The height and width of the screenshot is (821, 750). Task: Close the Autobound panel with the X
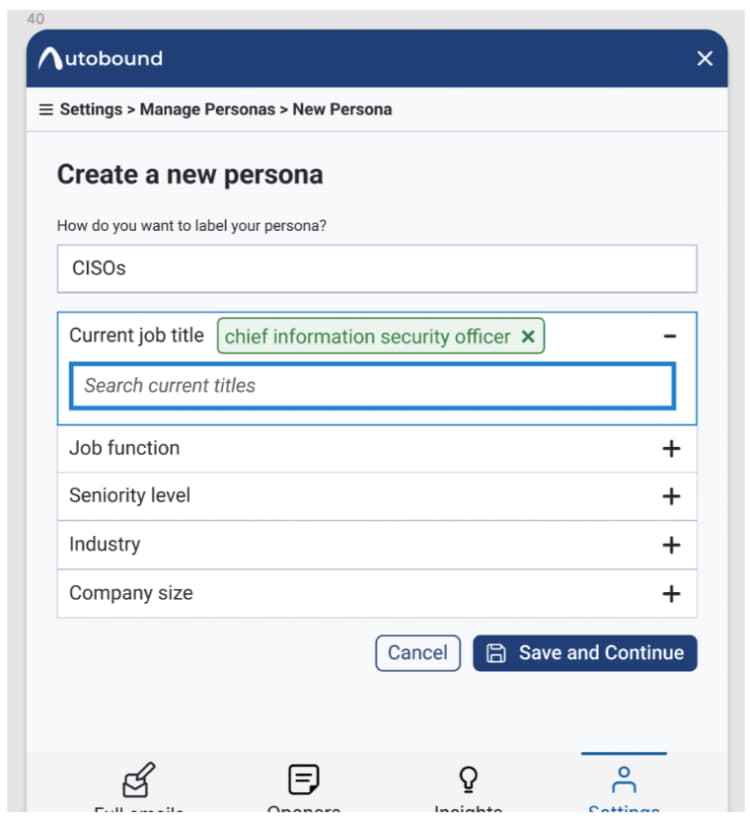[x=704, y=58]
